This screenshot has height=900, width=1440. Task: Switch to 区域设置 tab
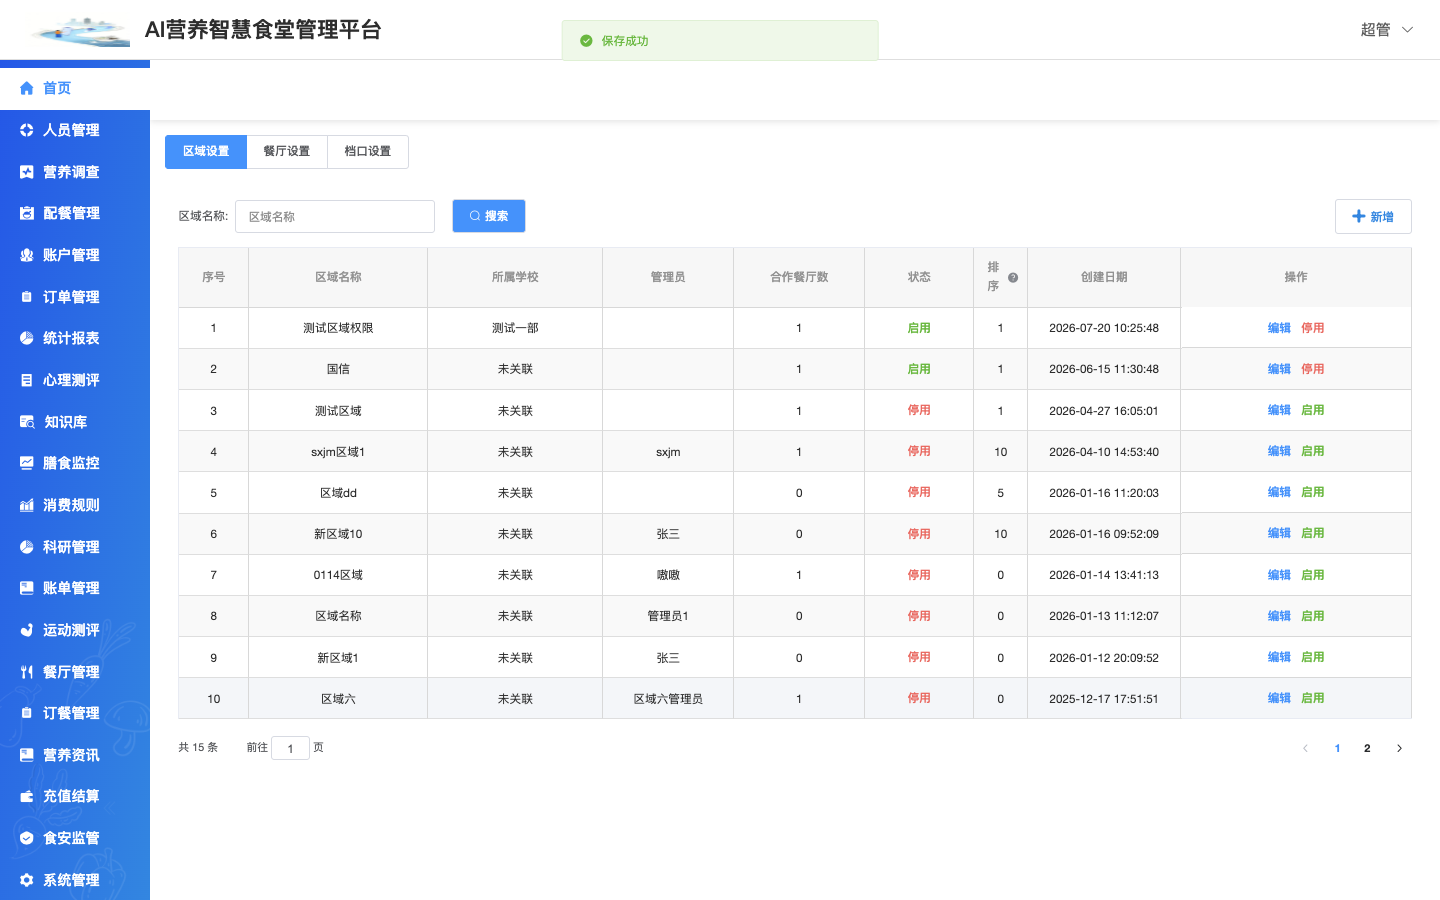point(206,152)
